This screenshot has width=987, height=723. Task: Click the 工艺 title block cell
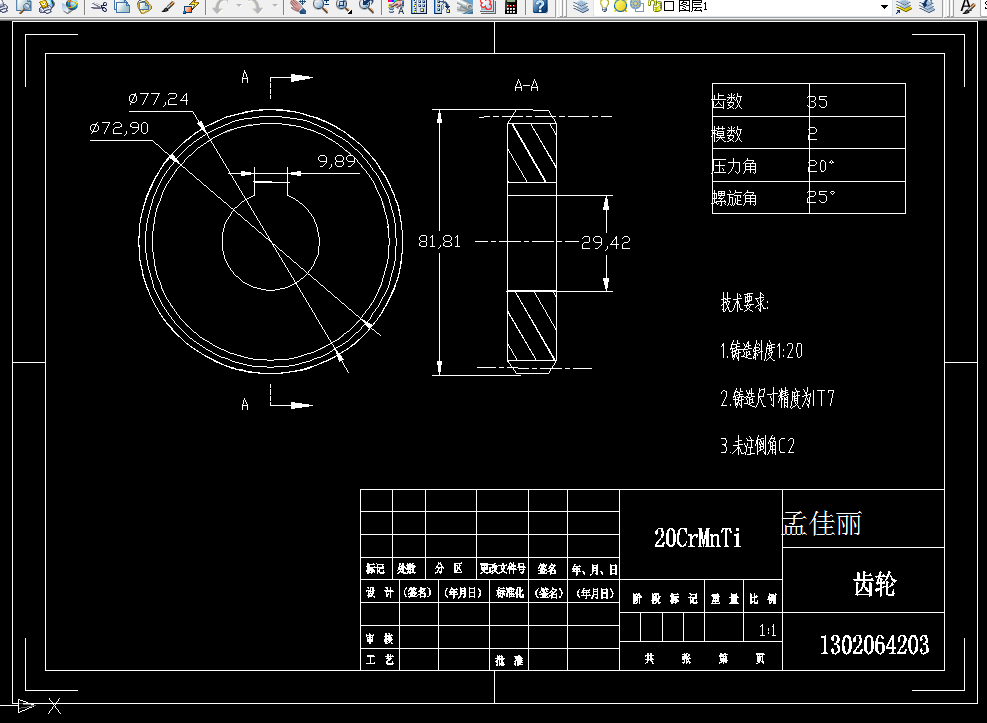tap(380, 659)
